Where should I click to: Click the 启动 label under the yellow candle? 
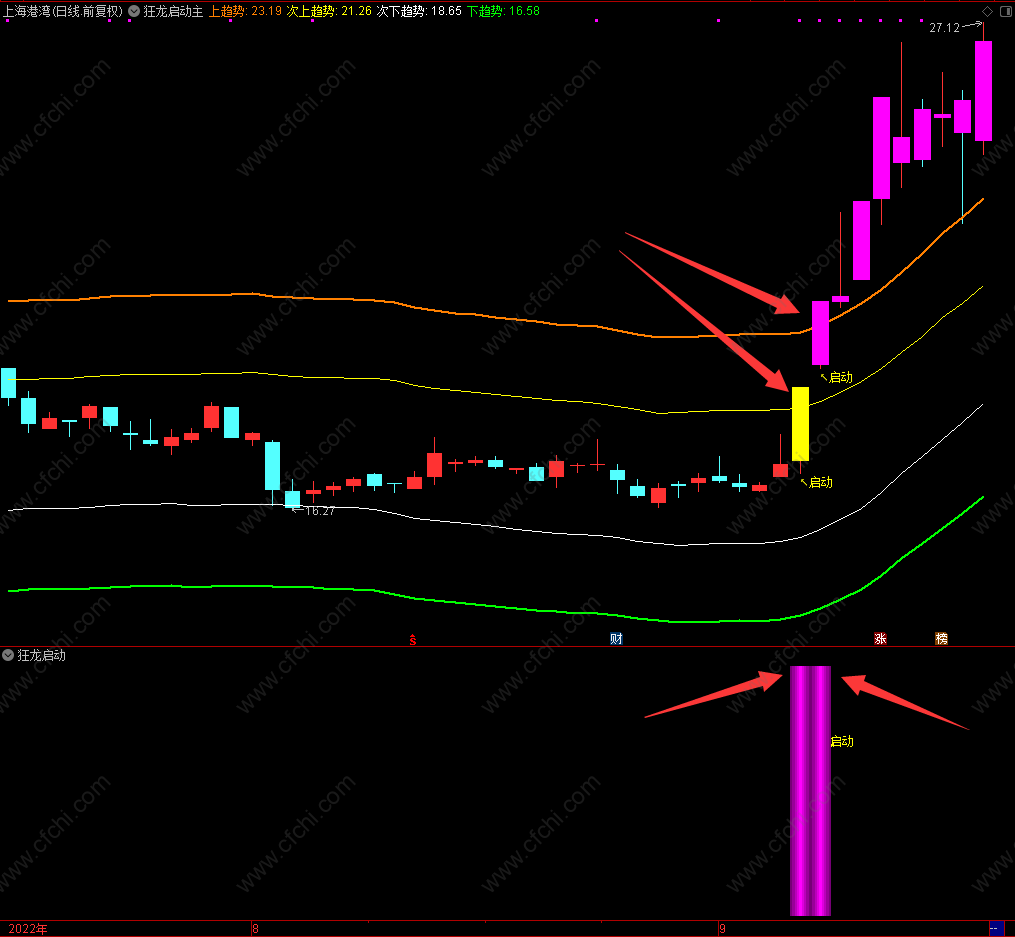pyautogui.click(x=821, y=482)
